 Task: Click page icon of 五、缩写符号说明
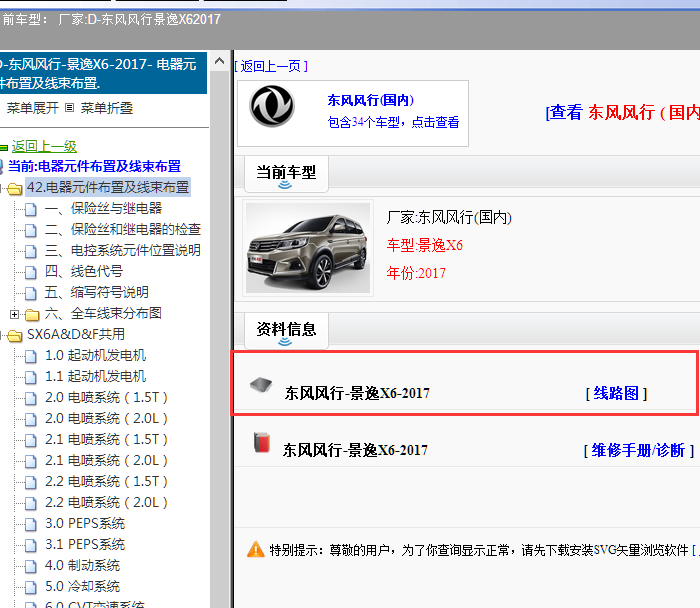tap(31, 293)
